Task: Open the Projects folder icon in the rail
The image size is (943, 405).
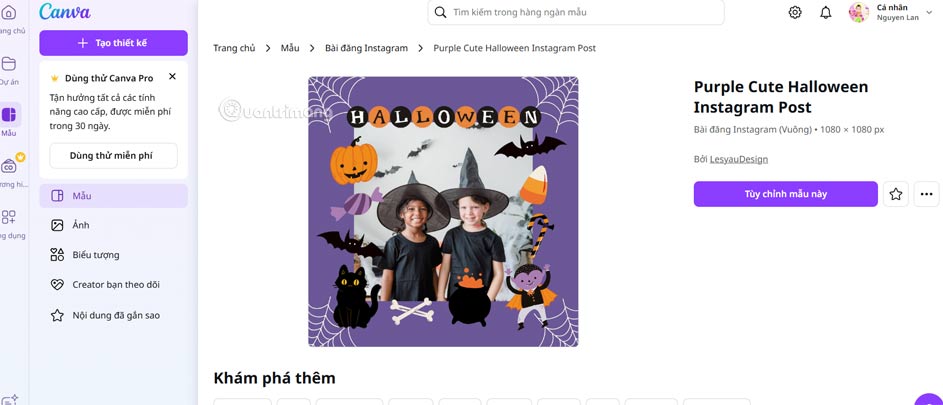Action: 8,64
